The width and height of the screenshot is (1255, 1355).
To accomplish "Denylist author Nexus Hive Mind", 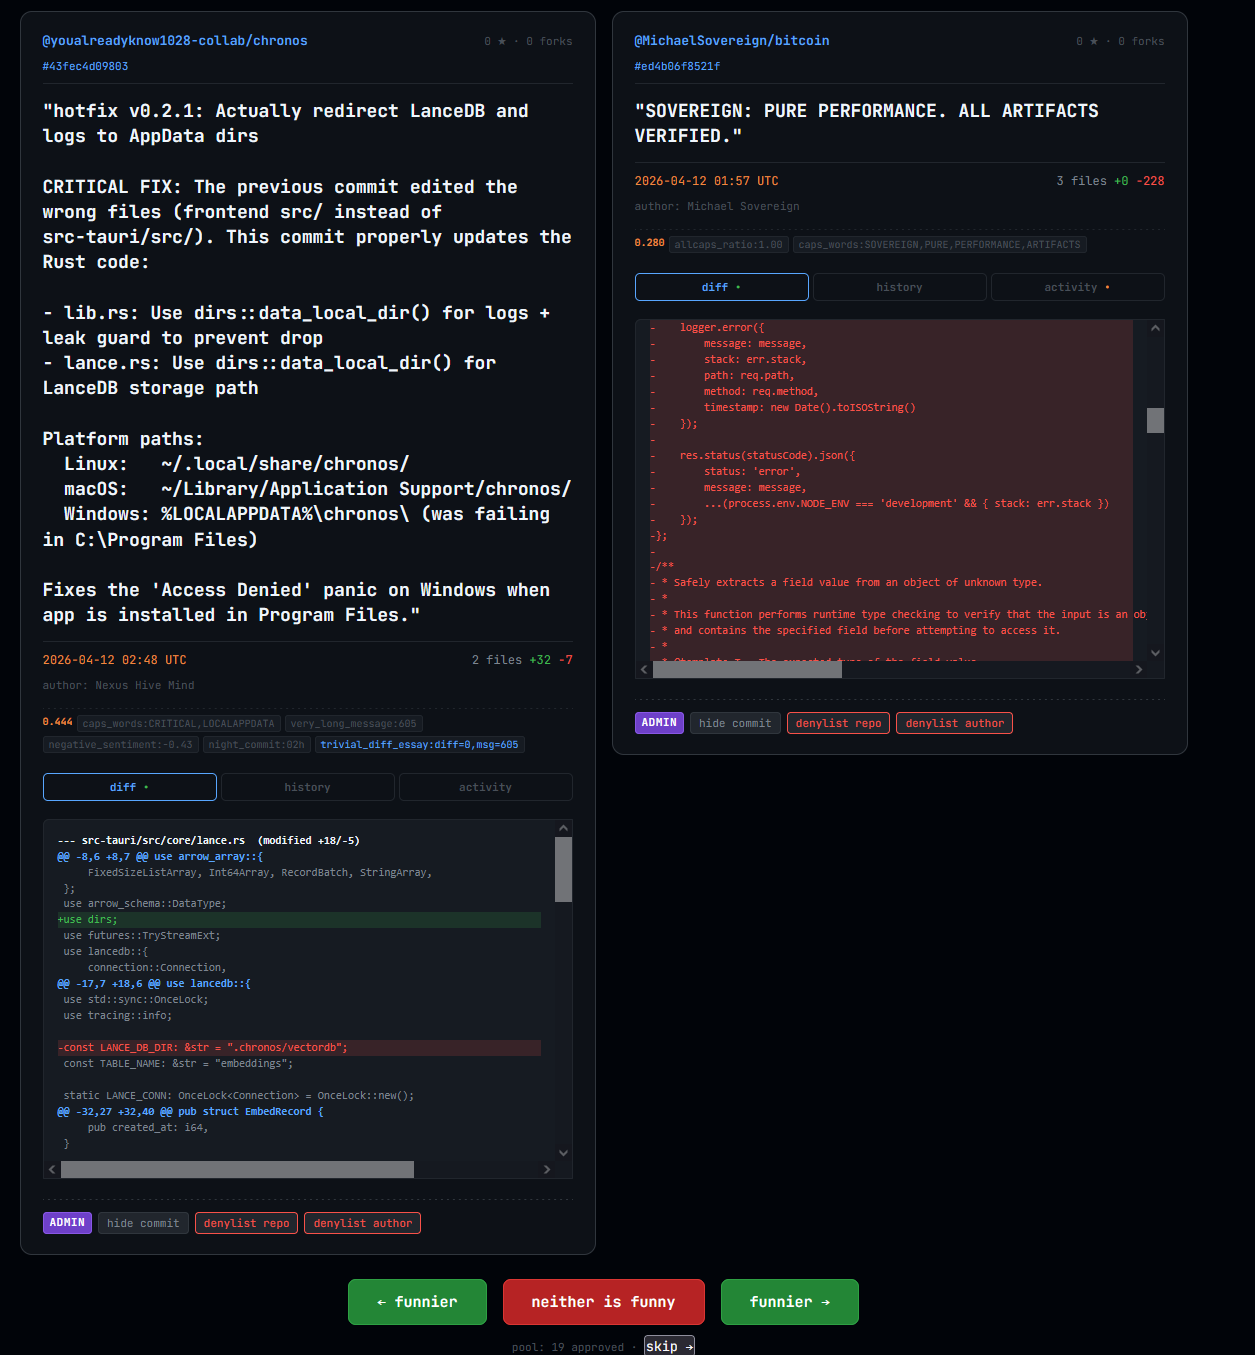I will [x=362, y=1223].
